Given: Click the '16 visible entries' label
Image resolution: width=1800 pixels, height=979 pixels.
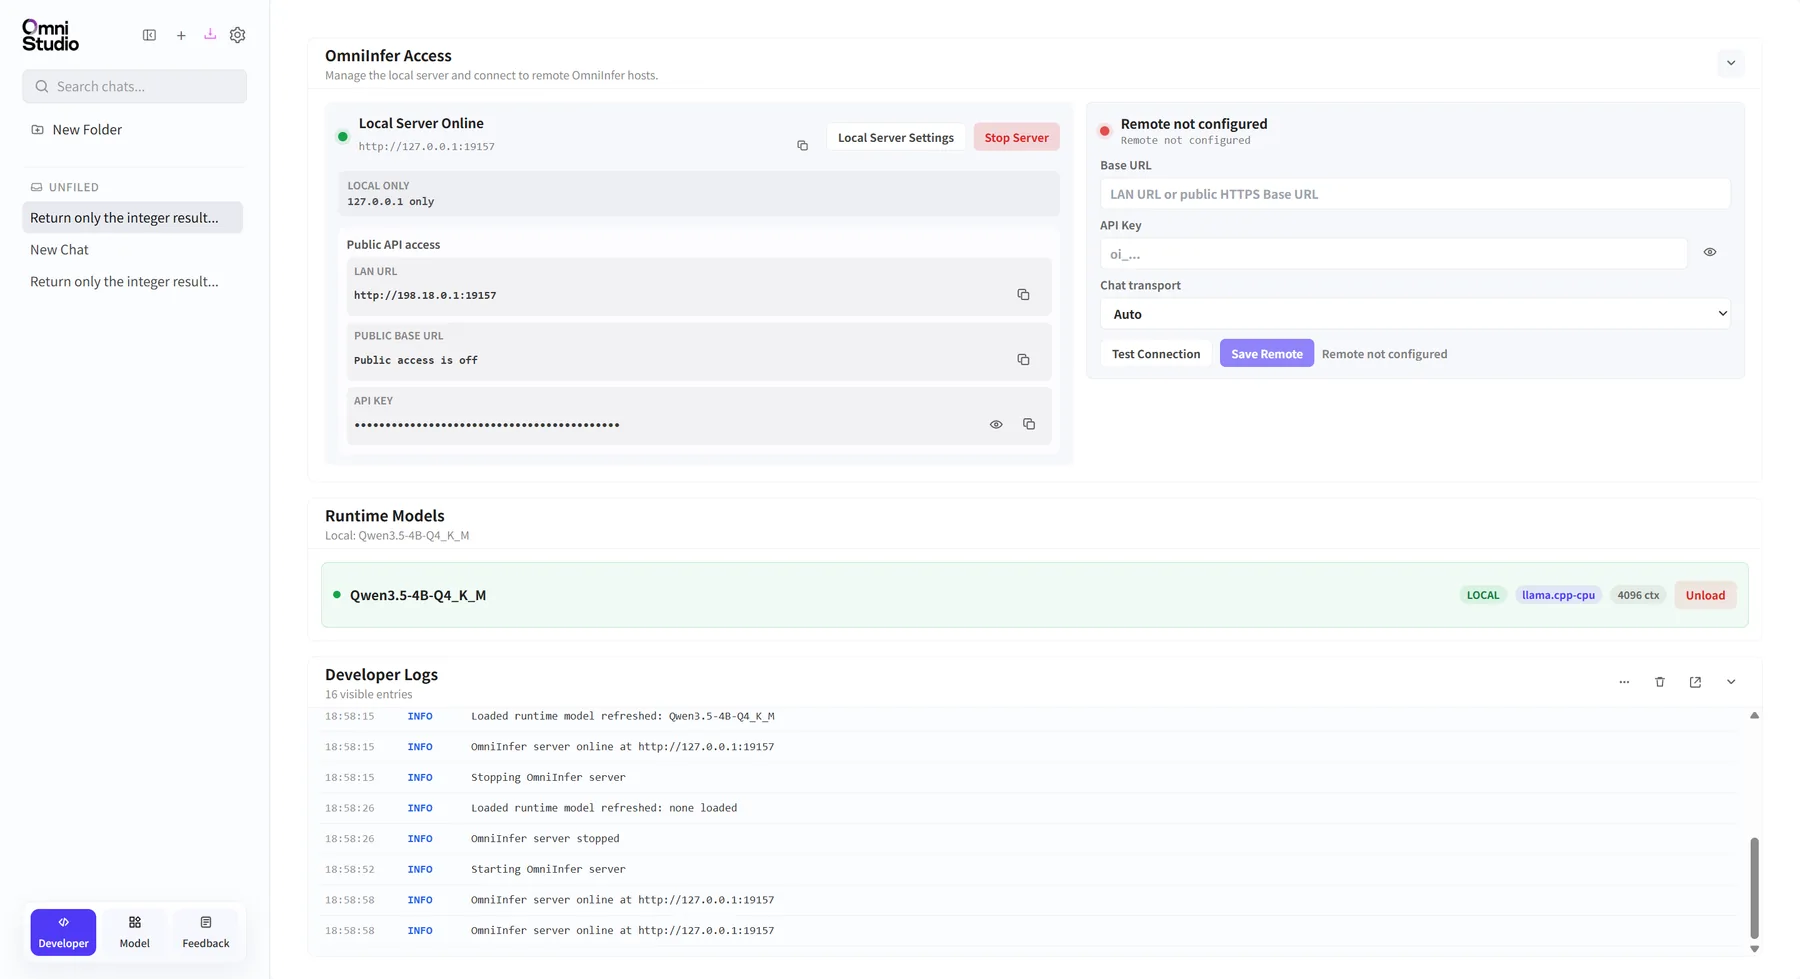Looking at the screenshot, I should (368, 695).
